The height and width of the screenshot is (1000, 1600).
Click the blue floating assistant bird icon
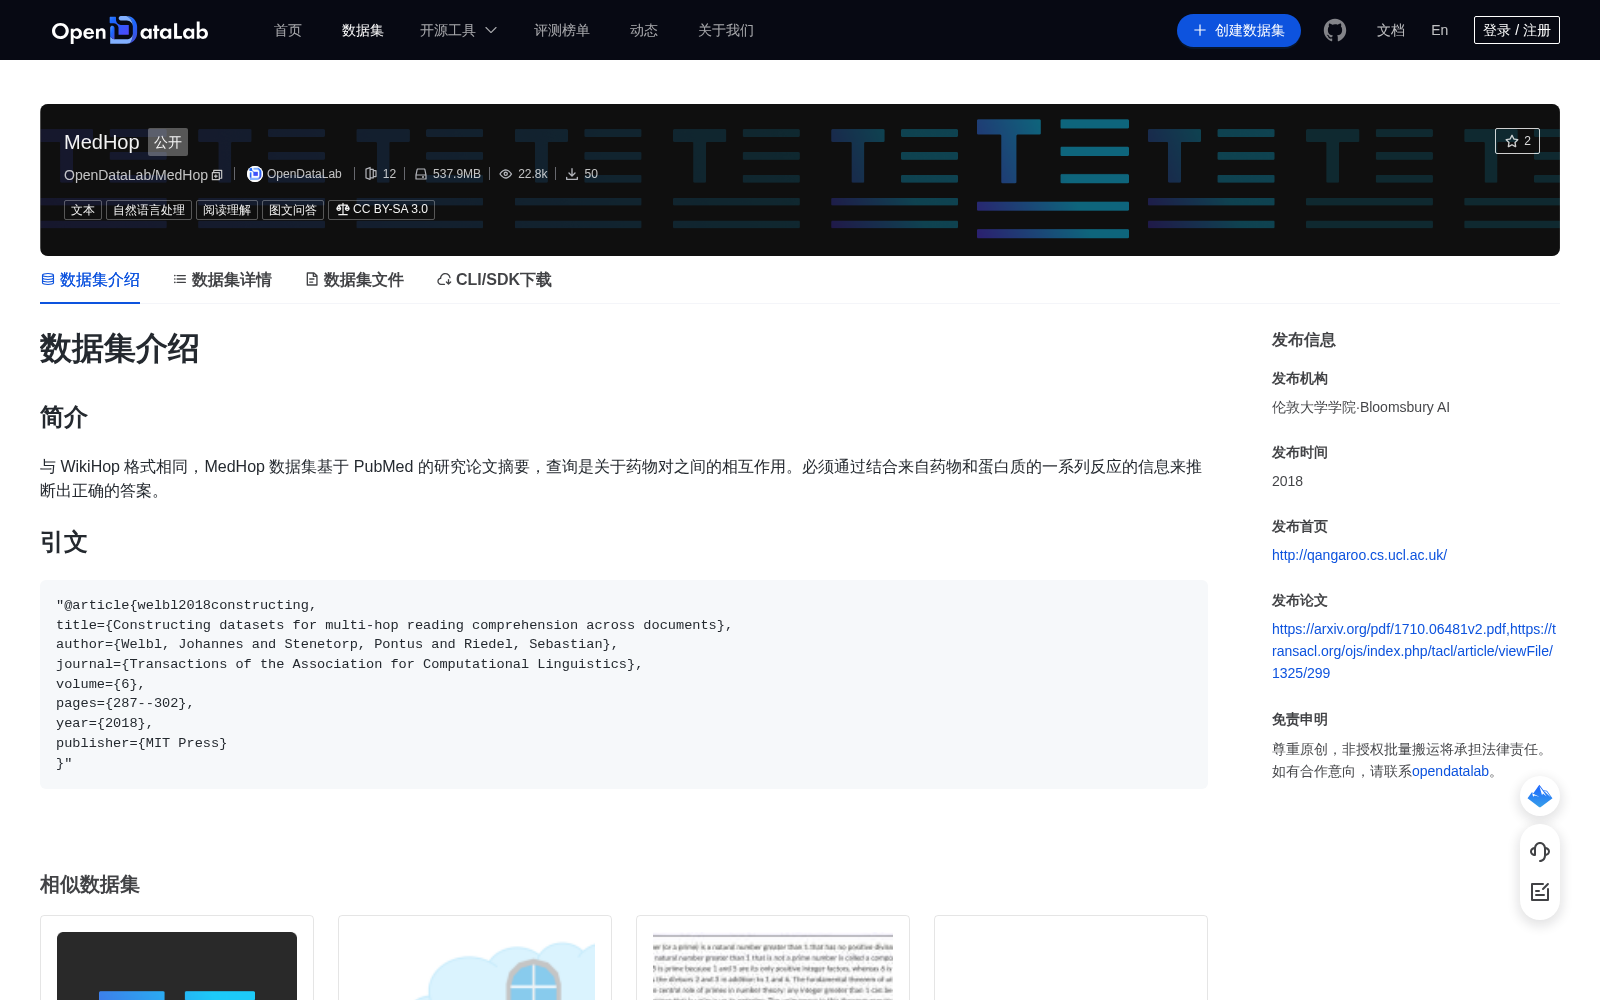click(1540, 796)
